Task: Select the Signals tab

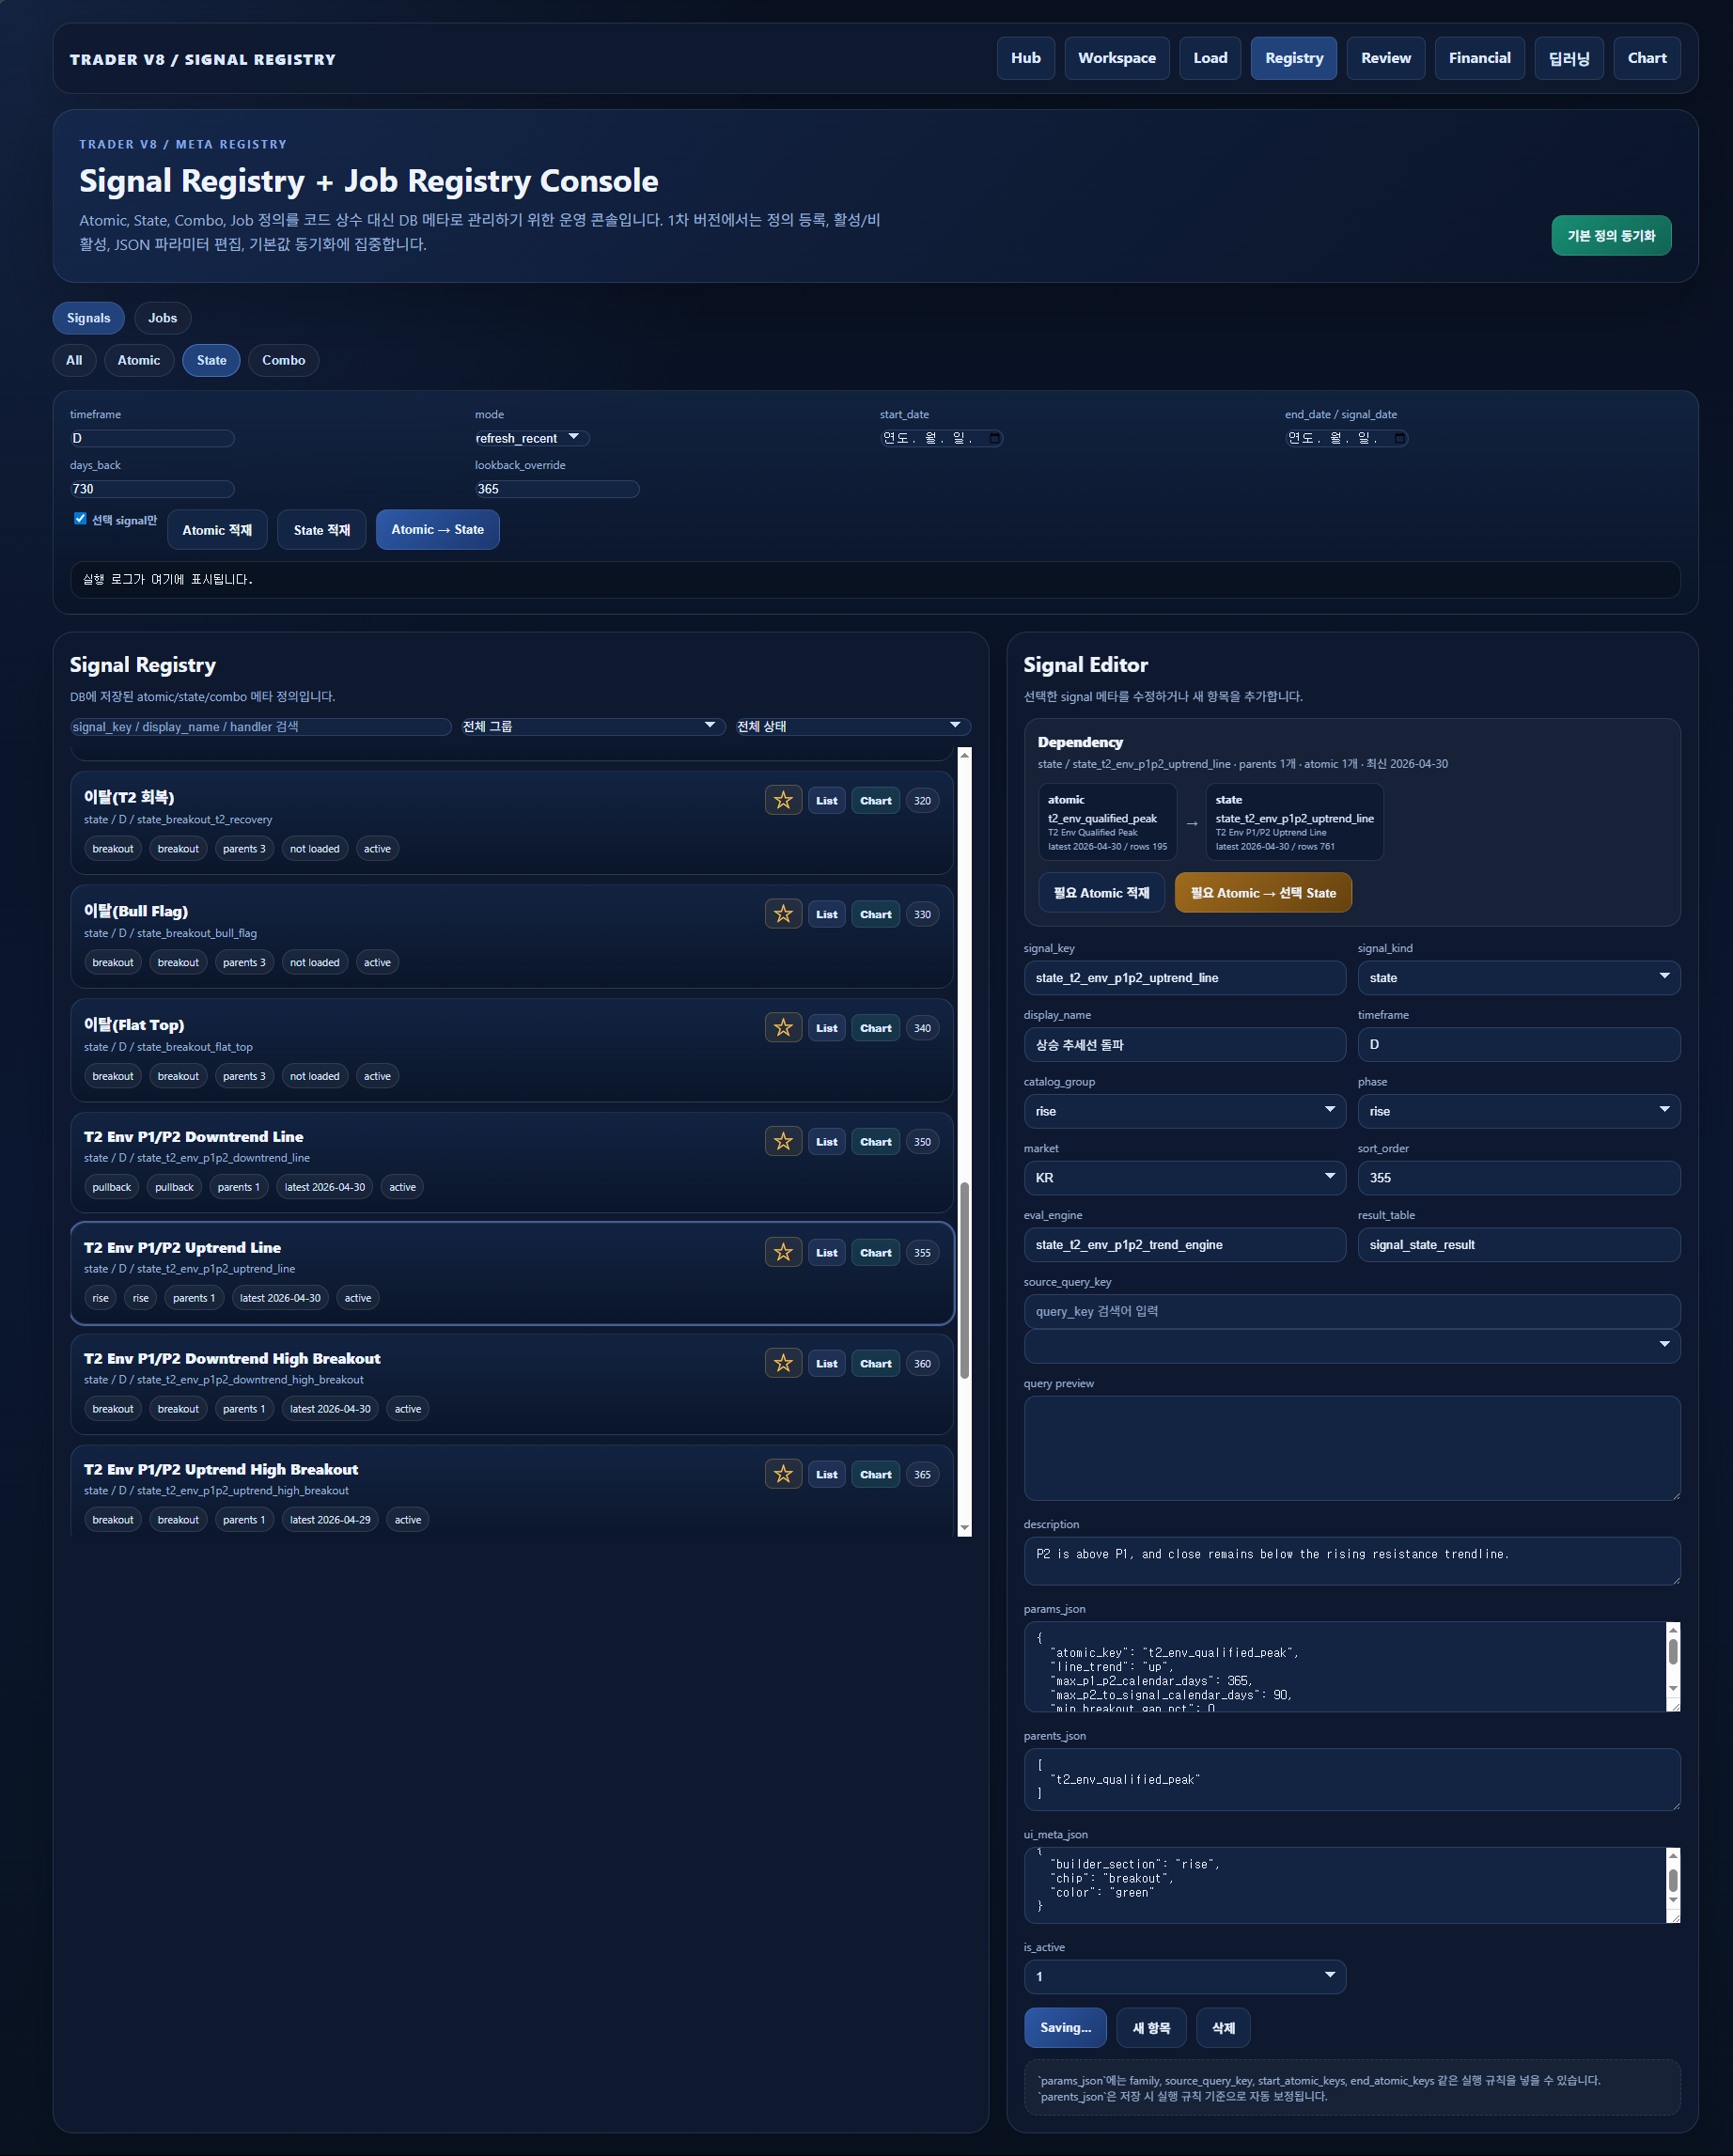Action: click(88, 318)
